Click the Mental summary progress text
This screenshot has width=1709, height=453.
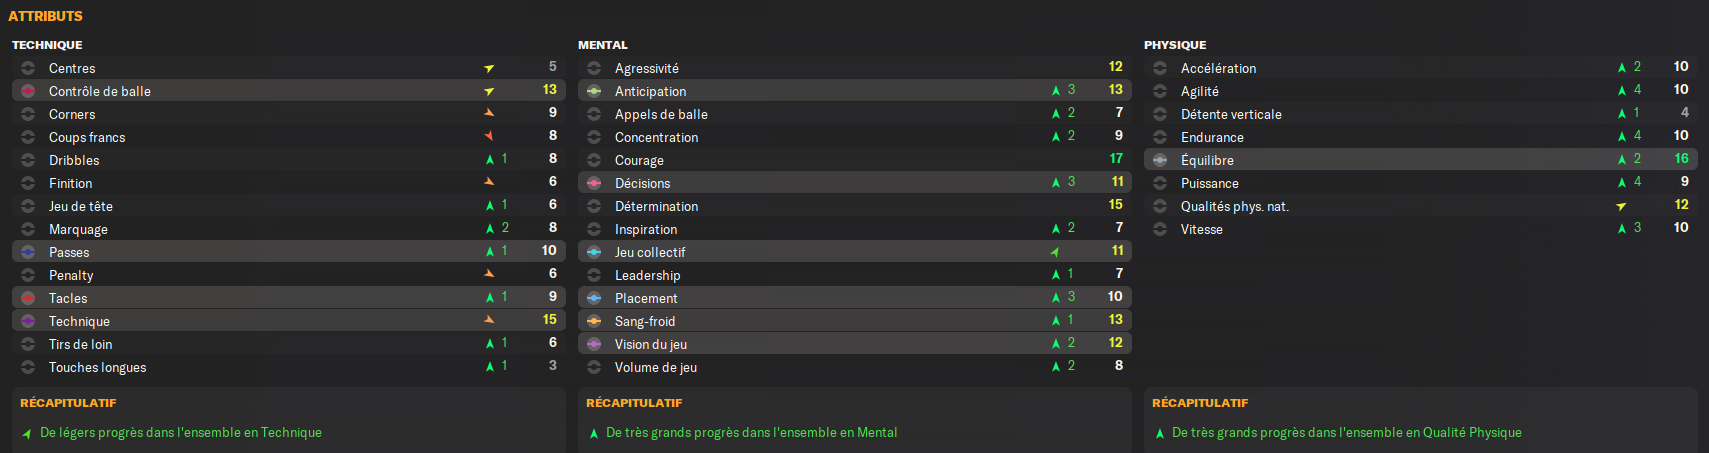[x=751, y=432]
